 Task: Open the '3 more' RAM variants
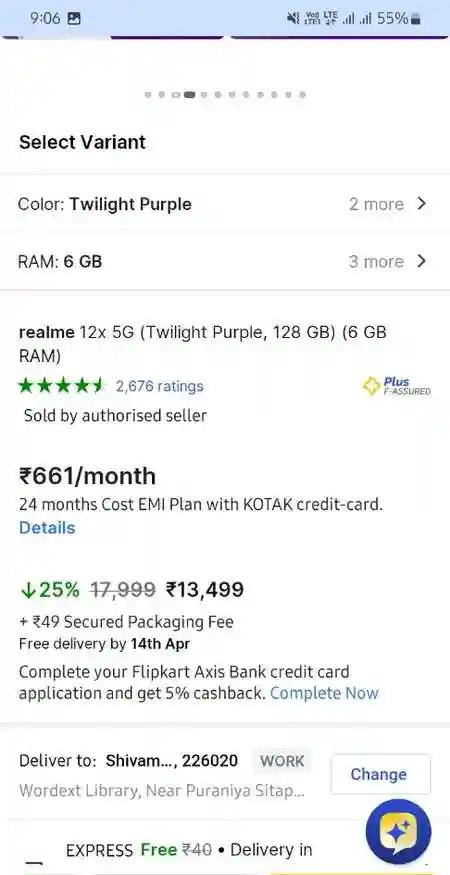[x=376, y=262]
